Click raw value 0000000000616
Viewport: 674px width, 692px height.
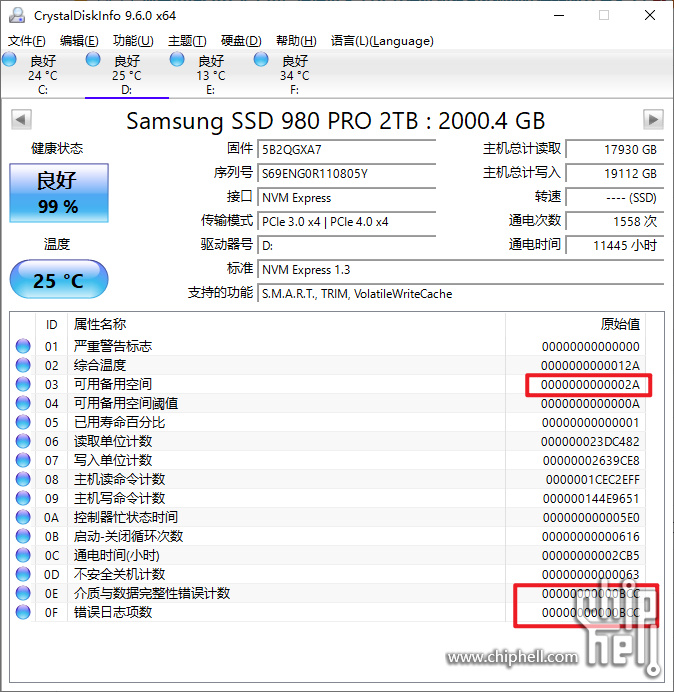tap(591, 536)
